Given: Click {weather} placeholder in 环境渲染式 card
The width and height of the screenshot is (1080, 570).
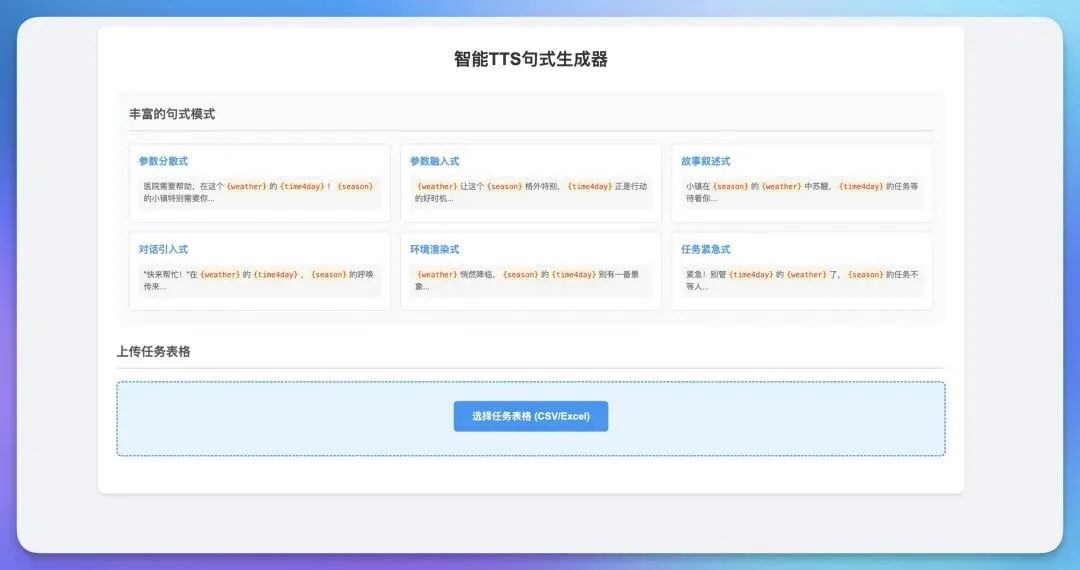Looking at the screenshot, I should 437,274.
